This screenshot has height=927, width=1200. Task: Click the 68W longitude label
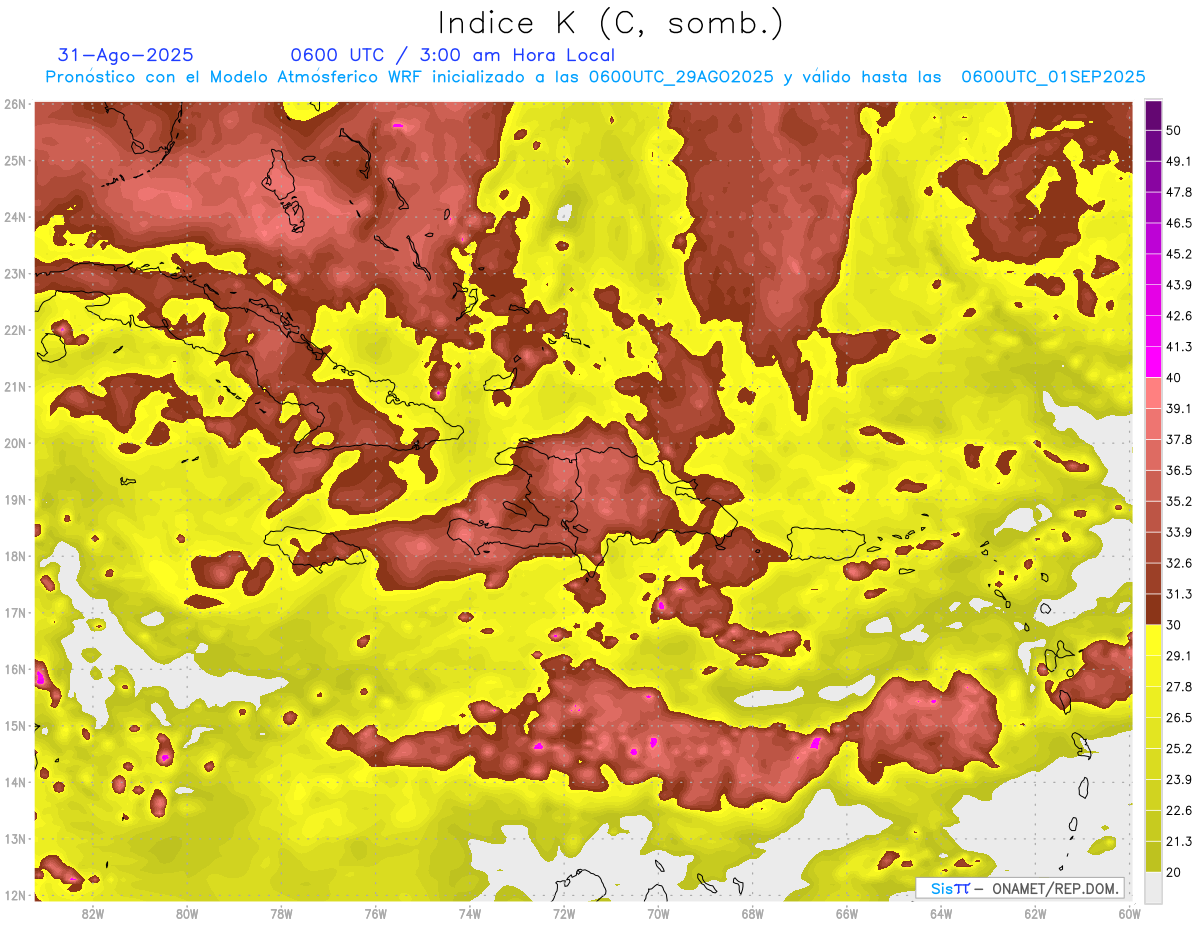[x=752, y=913]
